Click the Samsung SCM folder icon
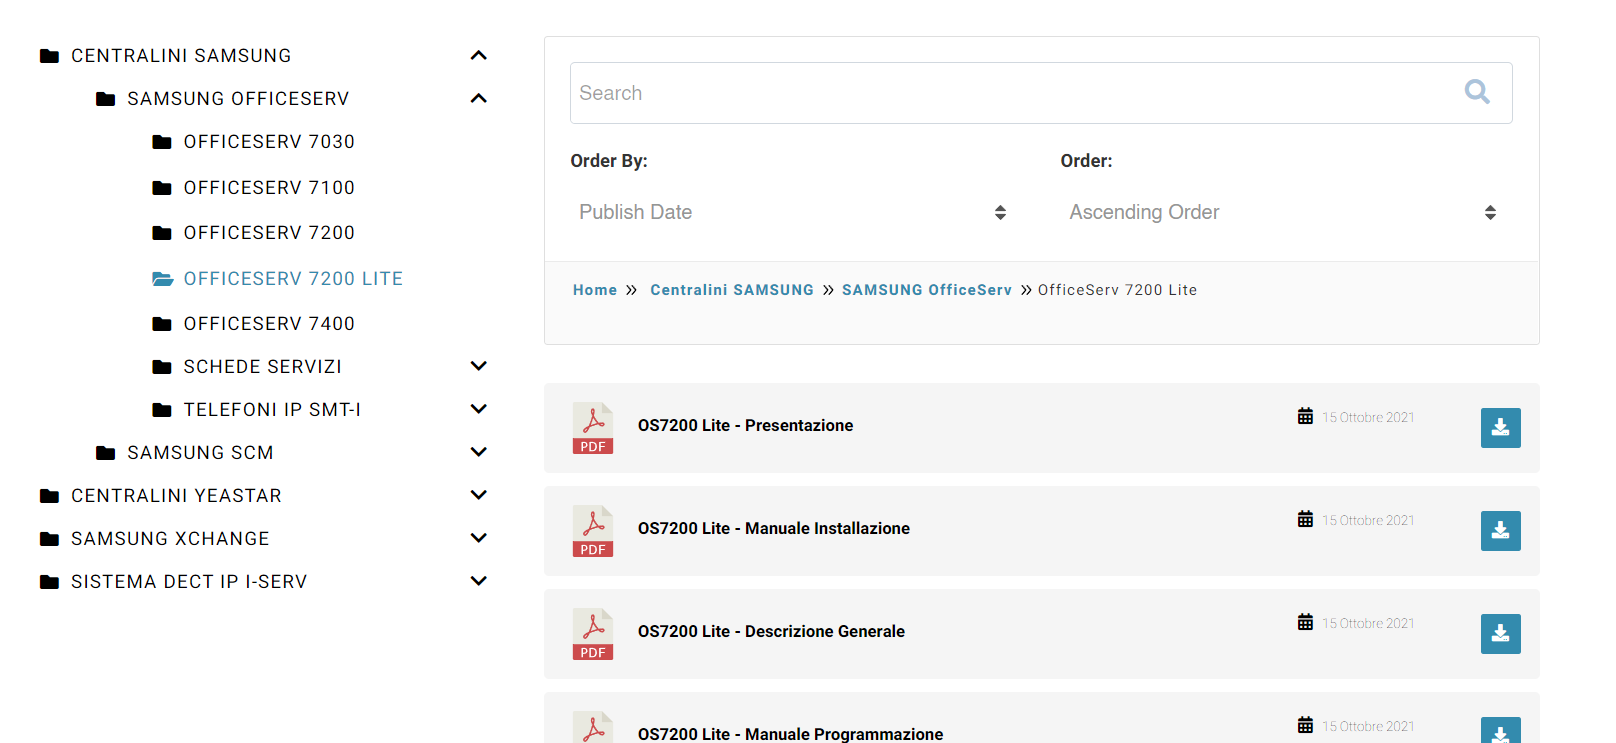Viewport: 1616px width, 743px height. pyautogui.click(x=105, y=453)
